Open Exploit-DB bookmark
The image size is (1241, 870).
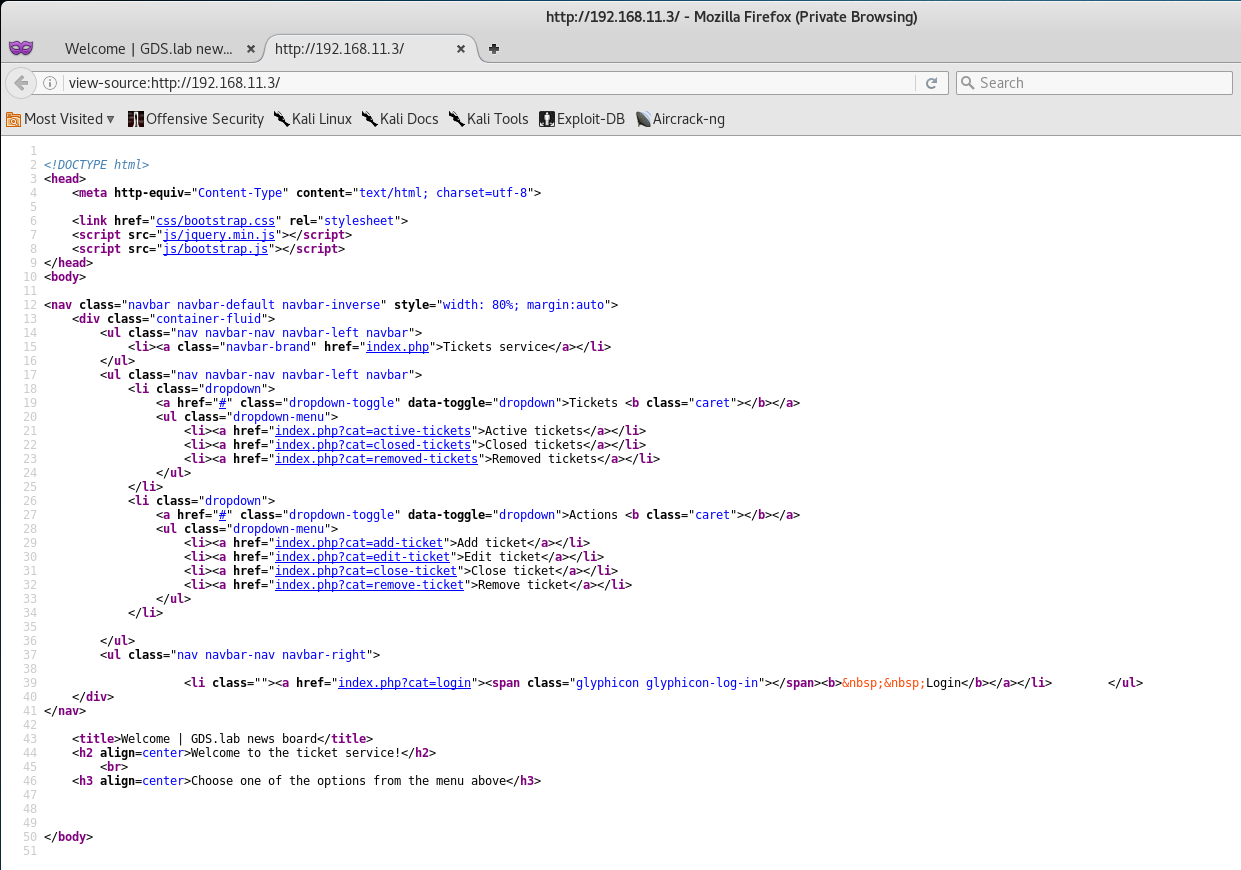click(x=582, y=119)
